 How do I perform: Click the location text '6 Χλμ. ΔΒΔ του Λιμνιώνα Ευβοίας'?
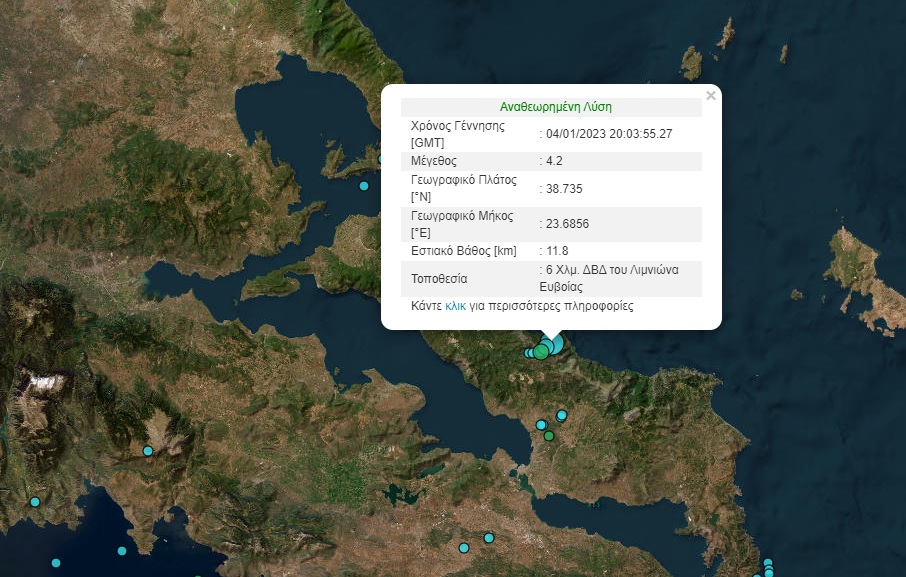tap(609, 278)
